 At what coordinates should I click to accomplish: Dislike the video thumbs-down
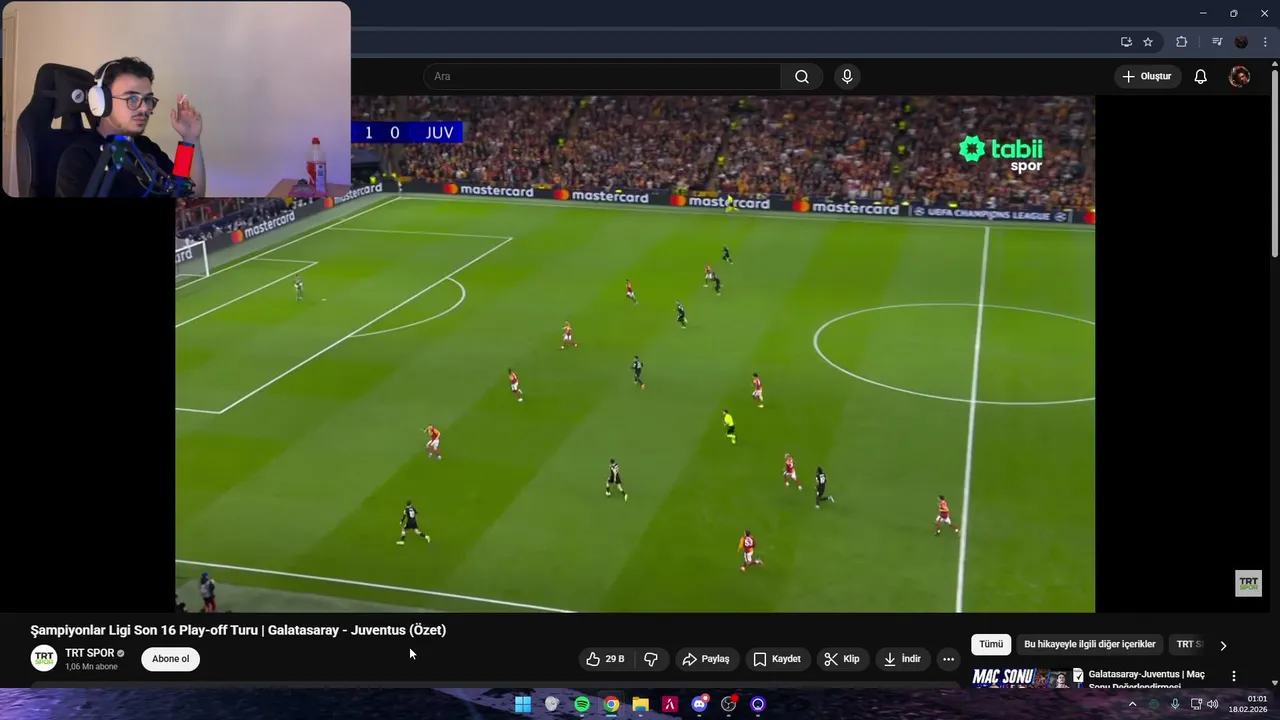pos(651,659)
